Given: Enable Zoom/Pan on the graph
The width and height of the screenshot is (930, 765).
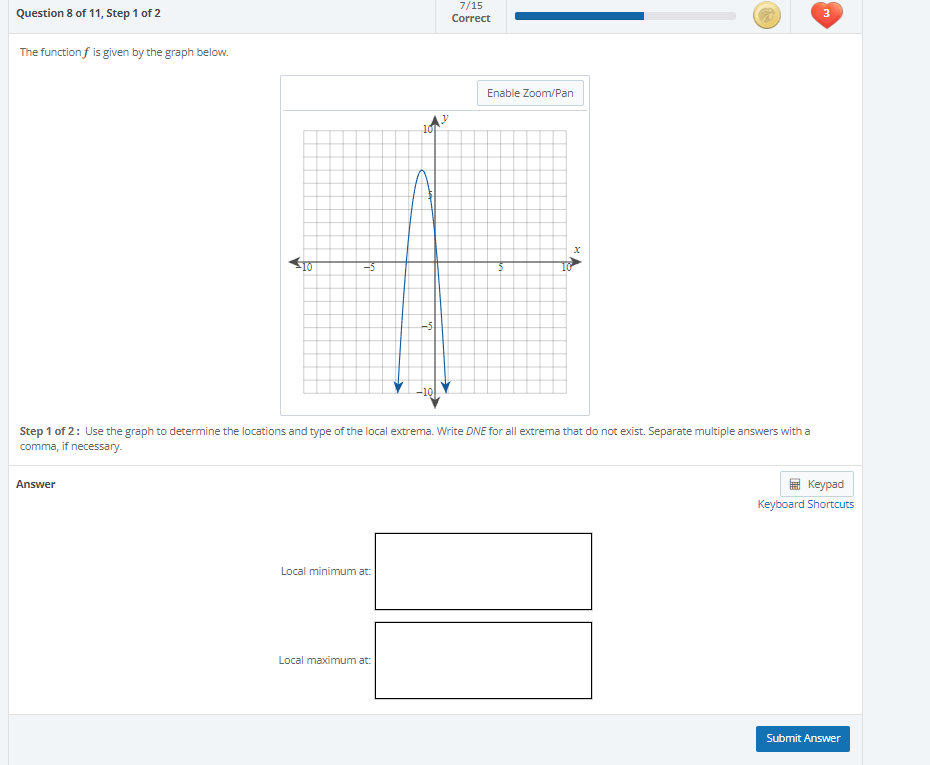Looking at the screenshot, I should (x=530, y=92).
